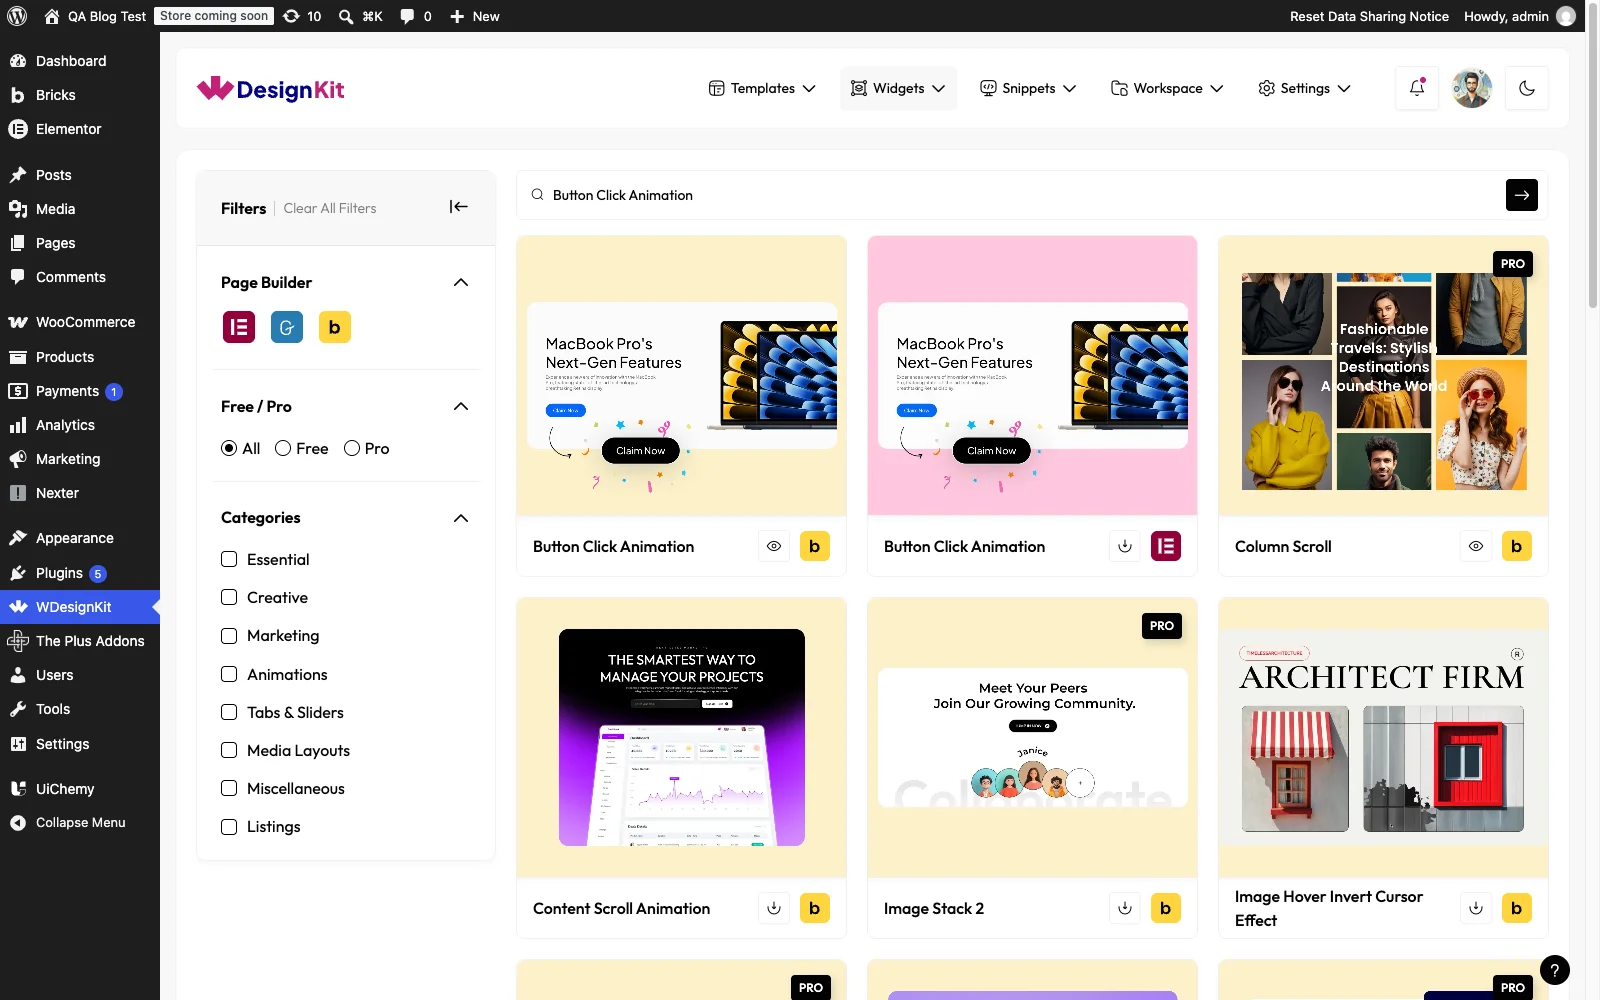1600x1000 pixels.
Task: Collapse the Categories section
Action: coord(461,518)
